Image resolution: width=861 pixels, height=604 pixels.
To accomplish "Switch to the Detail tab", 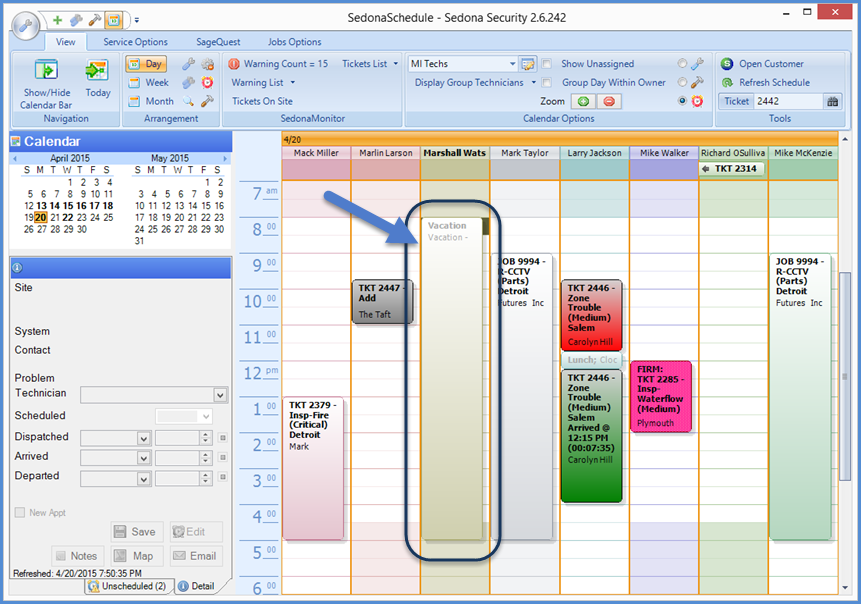I will coord(197,586).
